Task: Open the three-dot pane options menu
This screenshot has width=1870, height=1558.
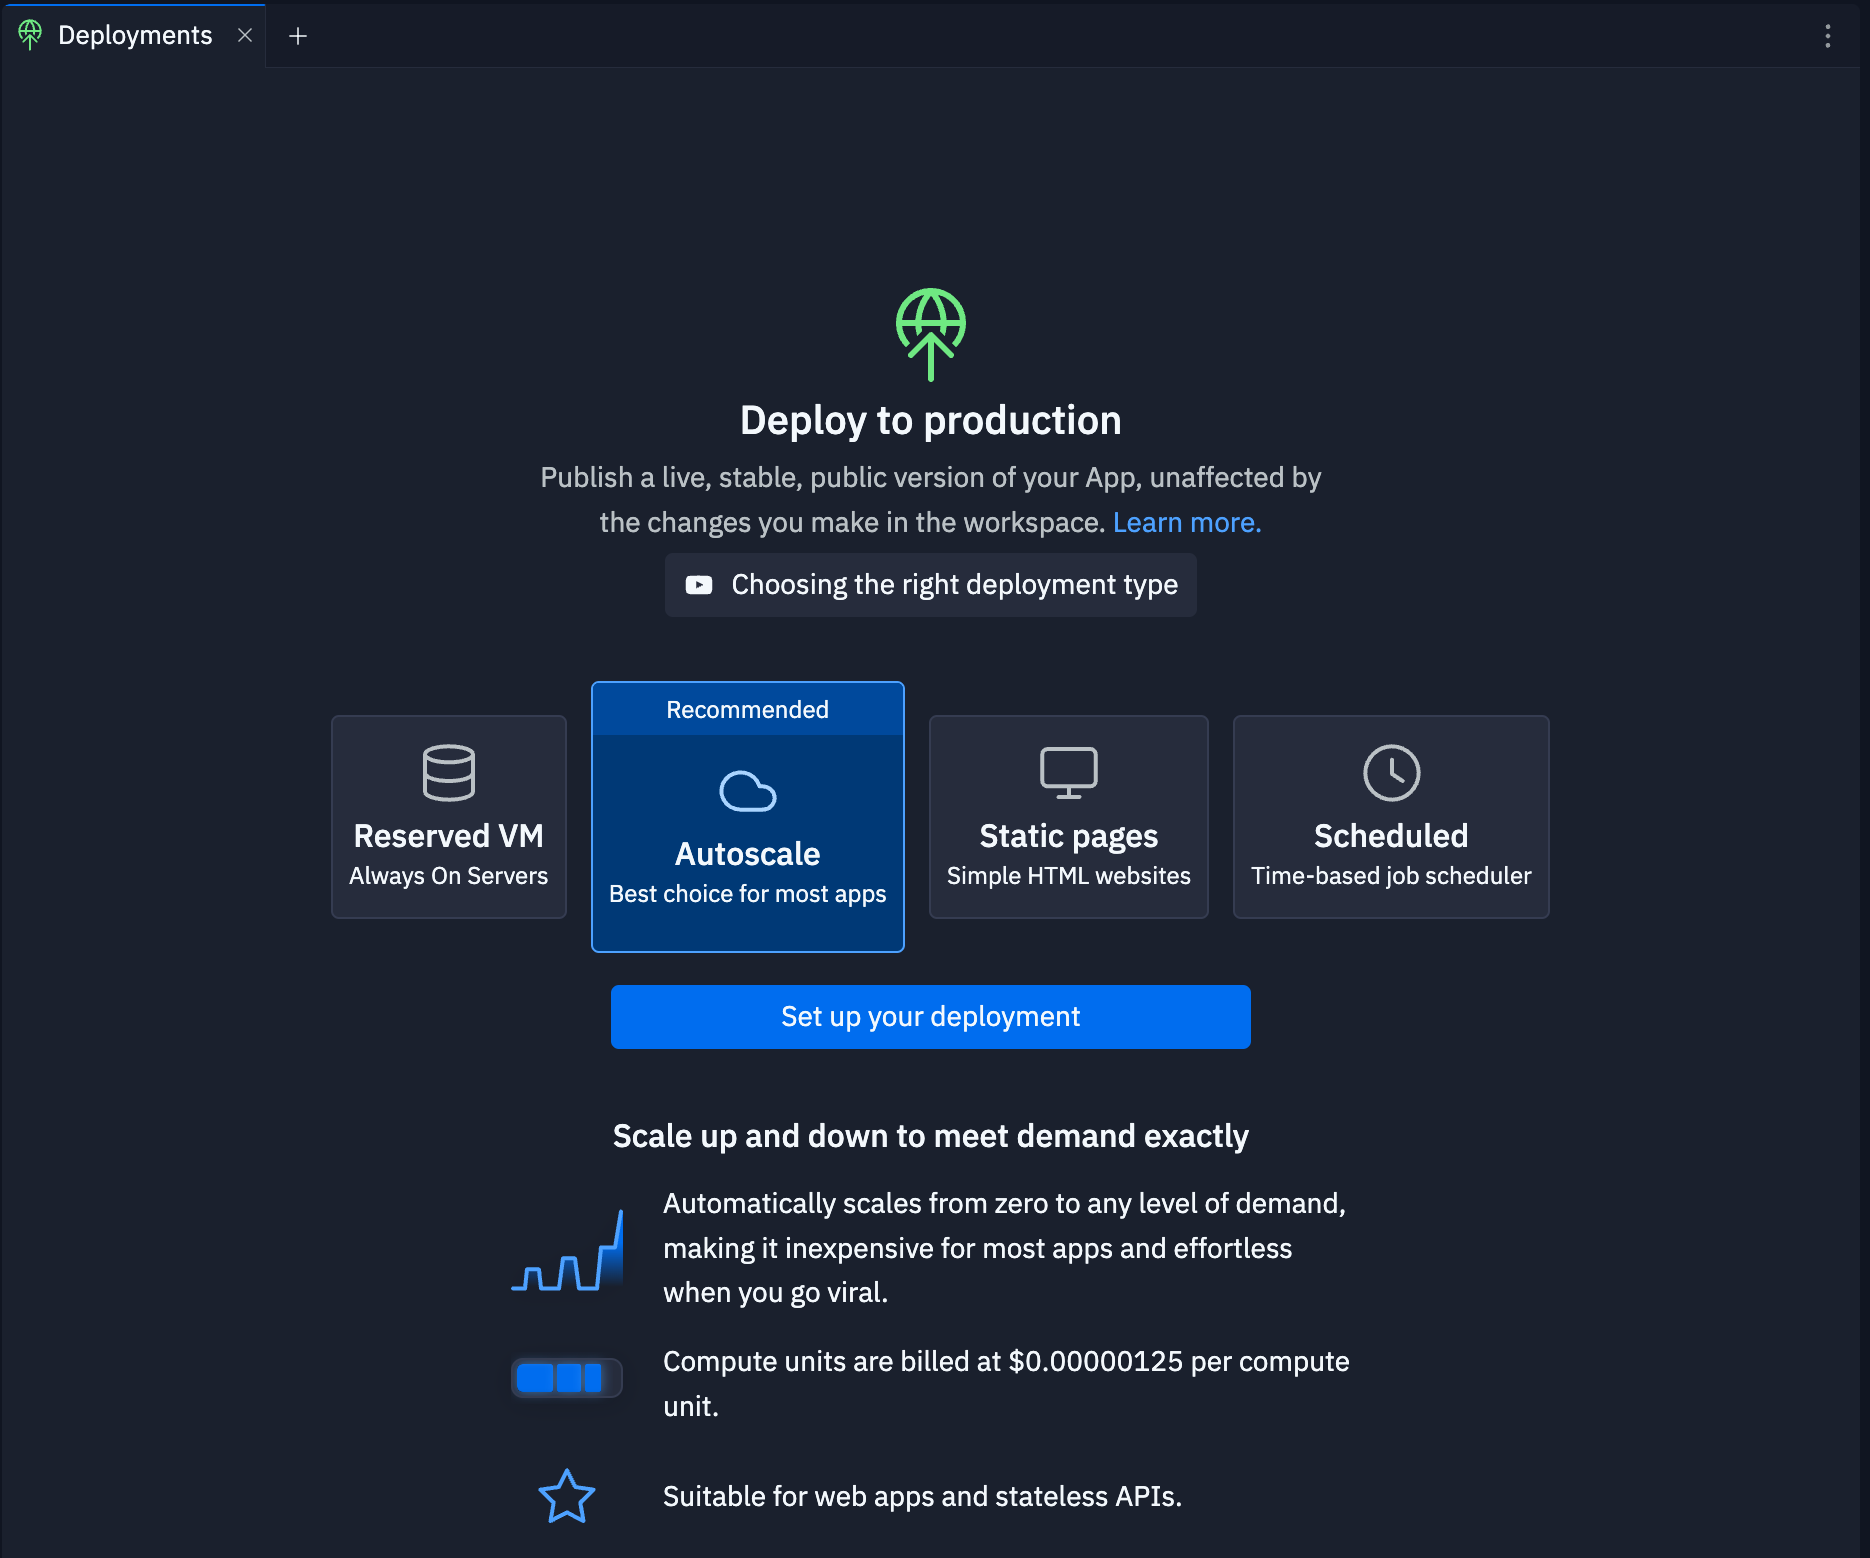Action: point(1827,36)
